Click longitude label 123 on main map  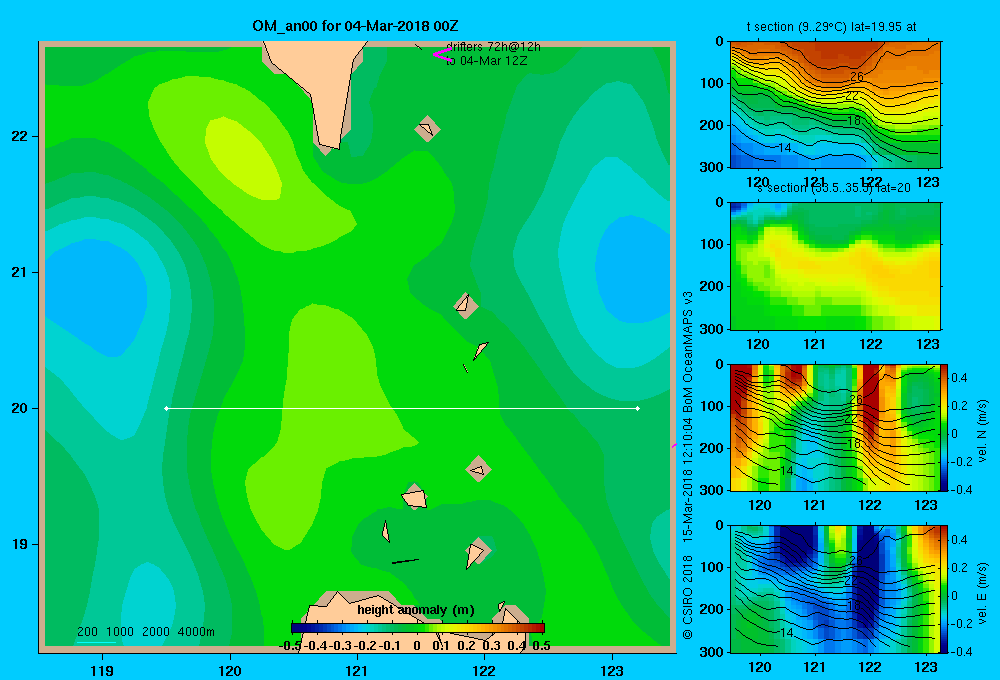[612, 670]
